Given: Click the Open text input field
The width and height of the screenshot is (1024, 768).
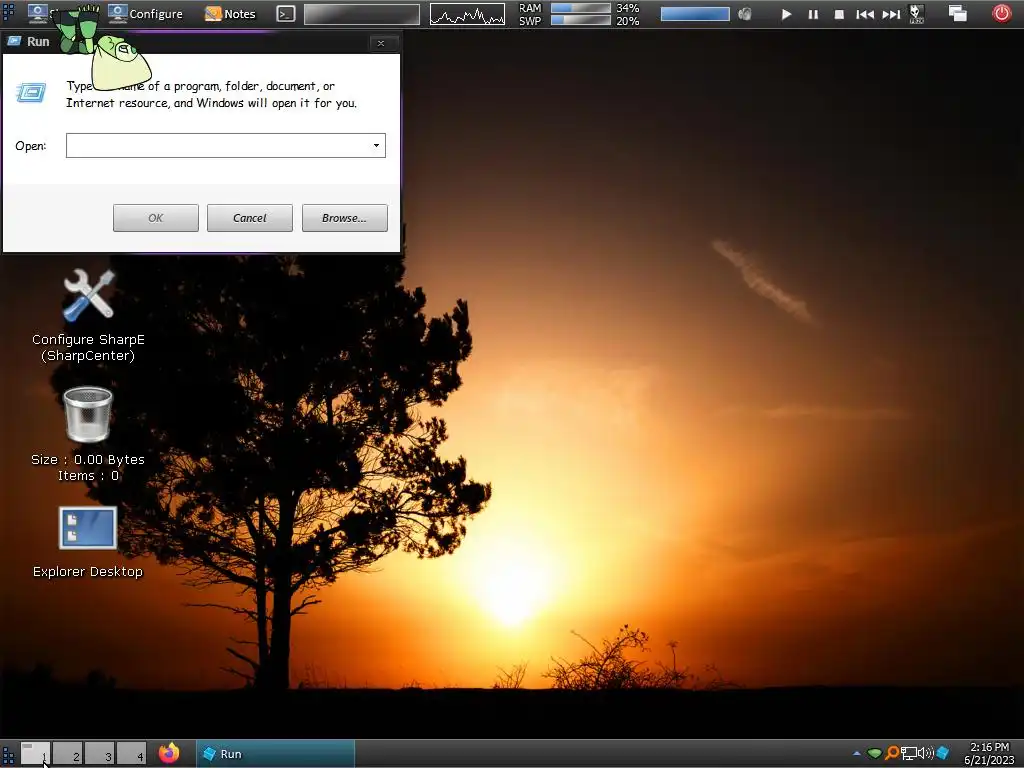Looking at the screenshot, I should pyautogui.click(x=217, y=146).
